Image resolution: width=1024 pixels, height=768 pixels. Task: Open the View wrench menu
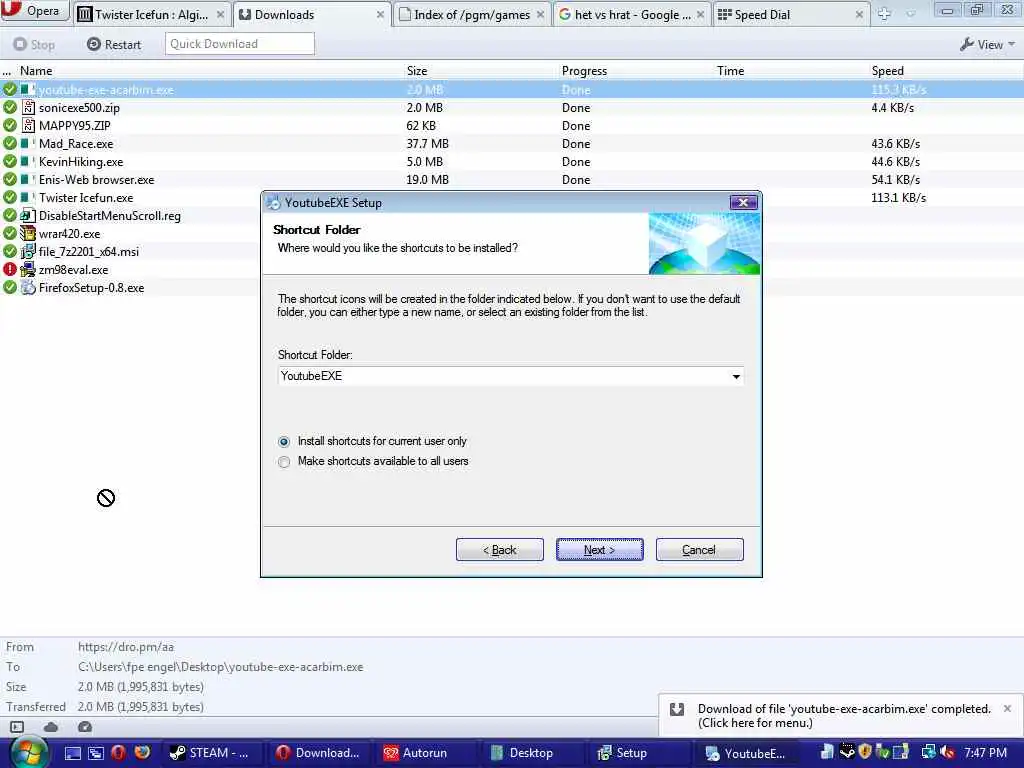click(987, 44)
